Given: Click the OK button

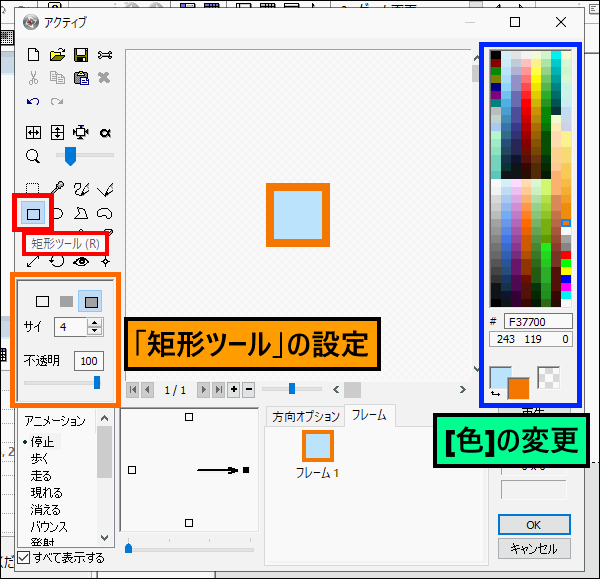Looking at the screenshot, I should coord(534,525).
